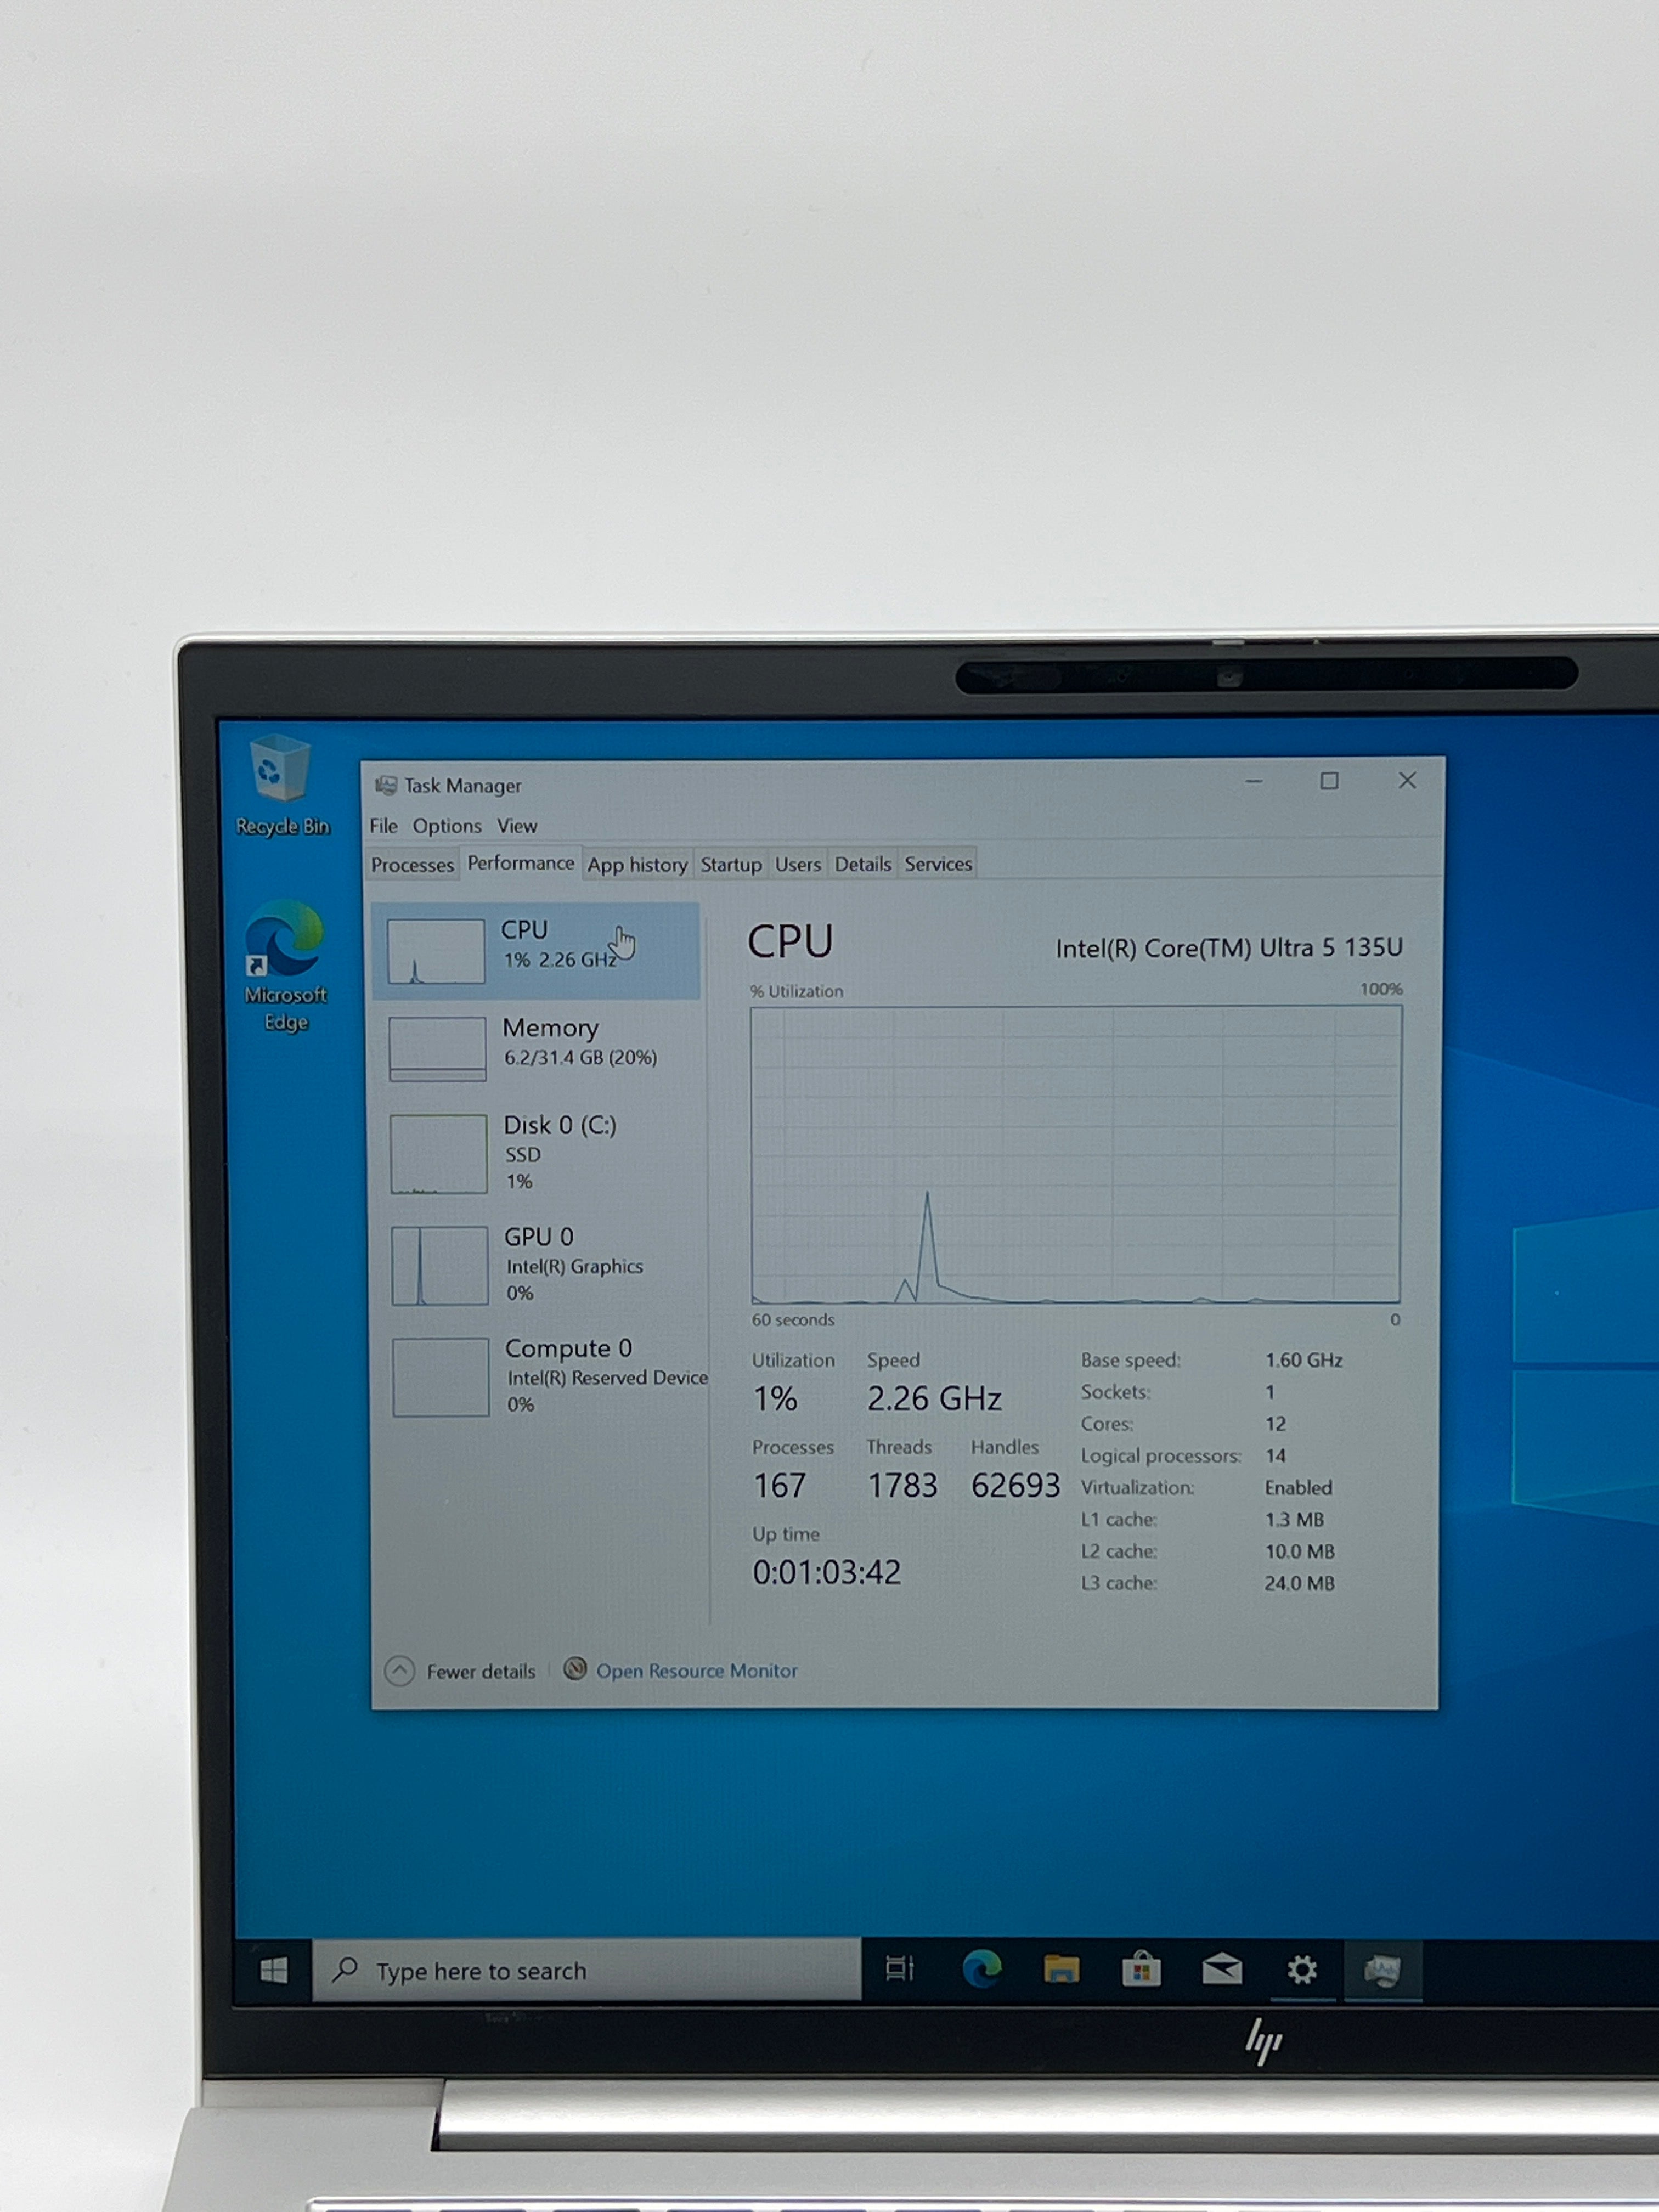Click the '% Utilization' graph label

pyautogui.click(x=797, y=991)
